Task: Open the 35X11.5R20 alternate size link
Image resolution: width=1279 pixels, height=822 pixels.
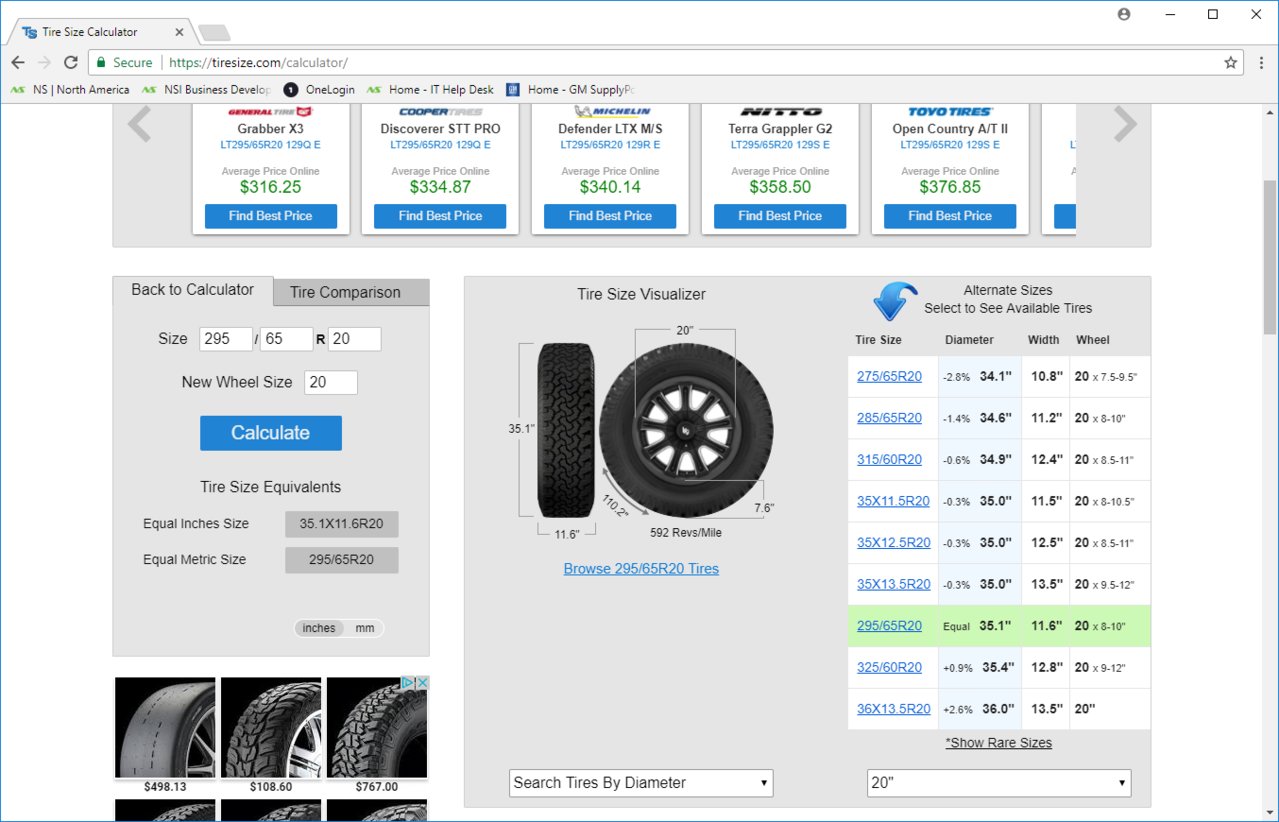Action: 893,501
